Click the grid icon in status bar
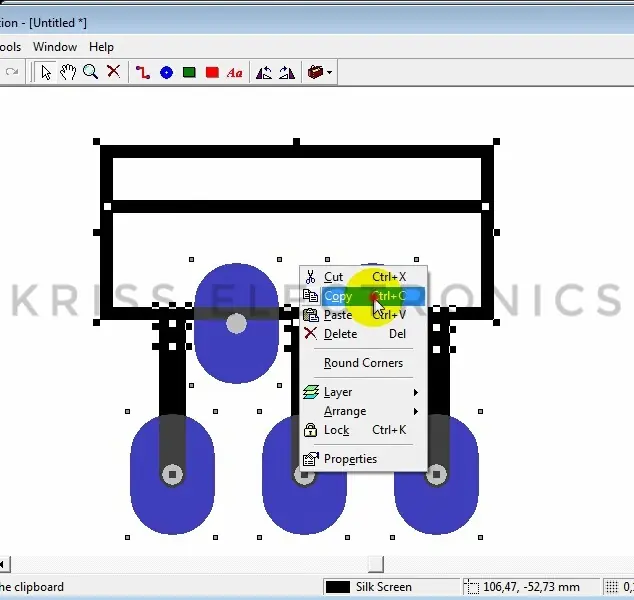 tap(612, 587)
